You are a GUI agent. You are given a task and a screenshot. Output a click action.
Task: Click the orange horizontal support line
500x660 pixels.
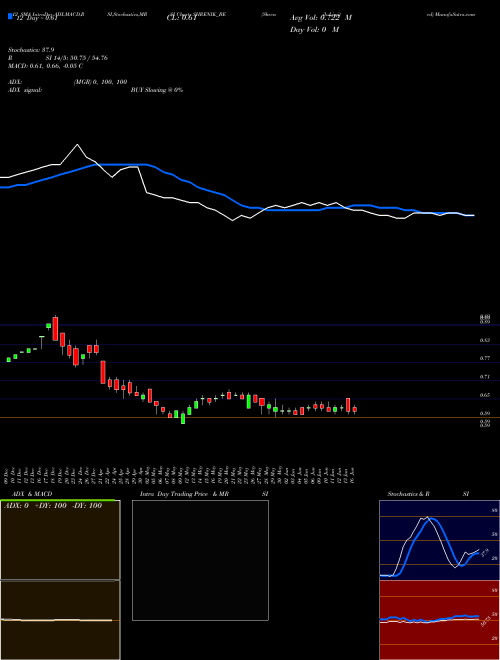coord(250,418)
